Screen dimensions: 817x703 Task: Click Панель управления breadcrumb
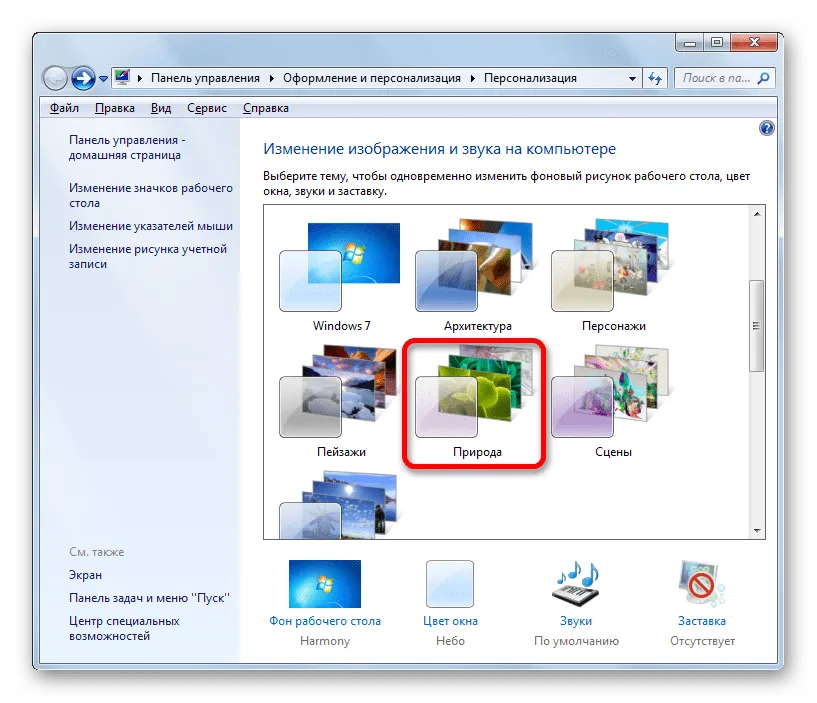pyautogui.click(x=205, y=78)
